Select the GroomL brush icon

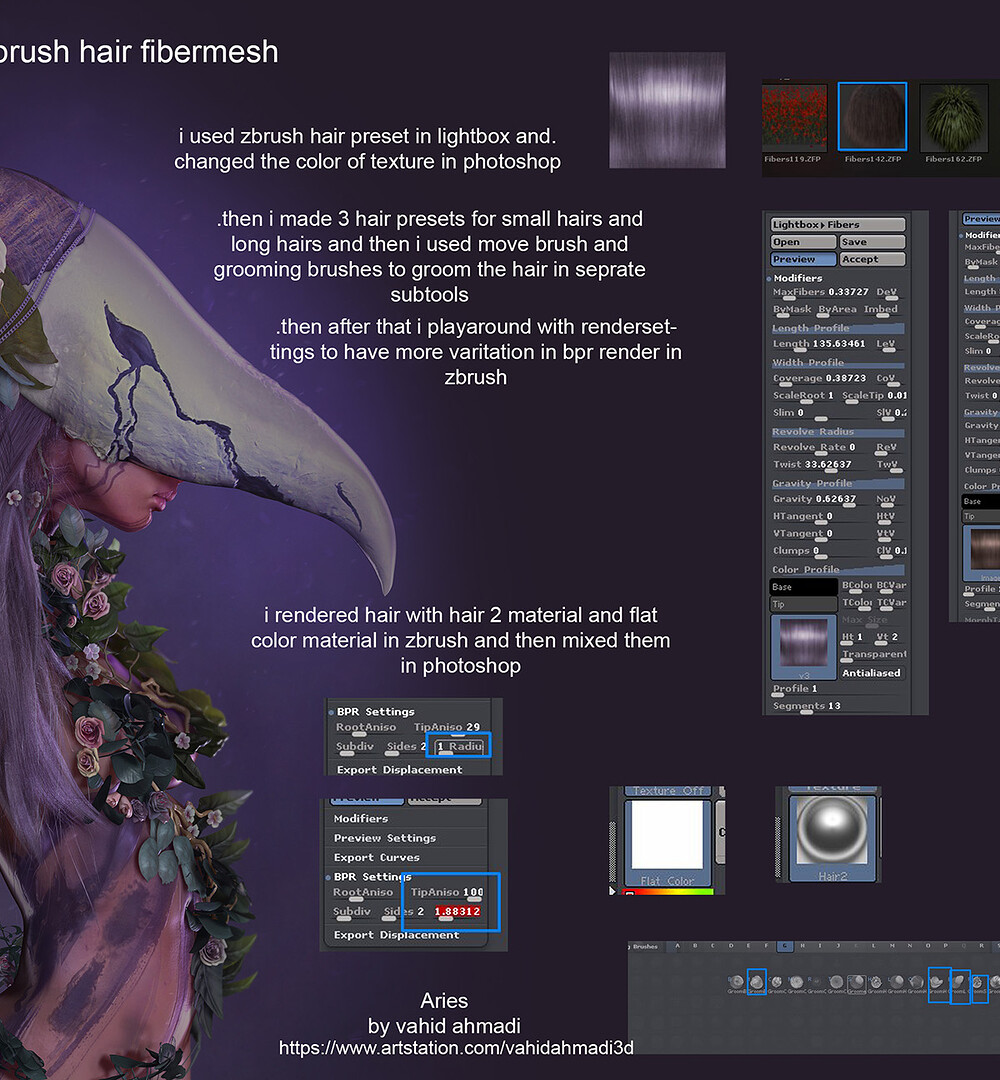coord(960,986)
